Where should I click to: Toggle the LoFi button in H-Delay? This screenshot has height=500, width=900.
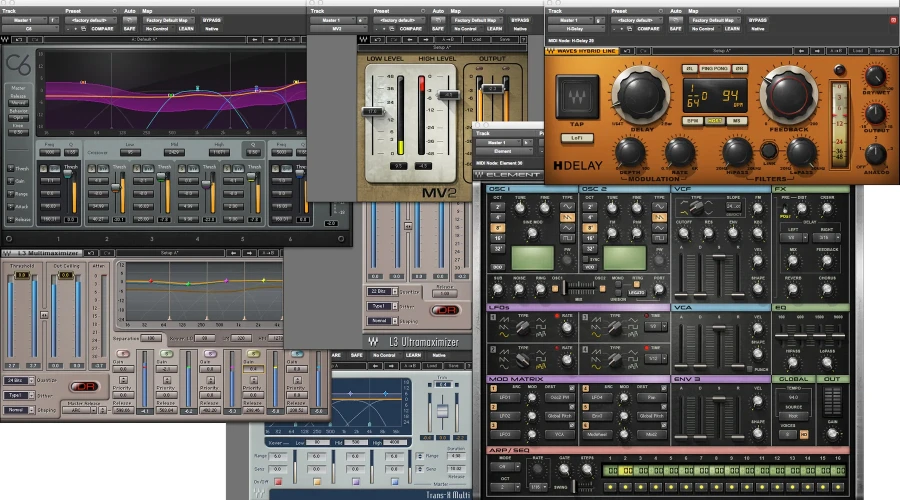[576, 138]
